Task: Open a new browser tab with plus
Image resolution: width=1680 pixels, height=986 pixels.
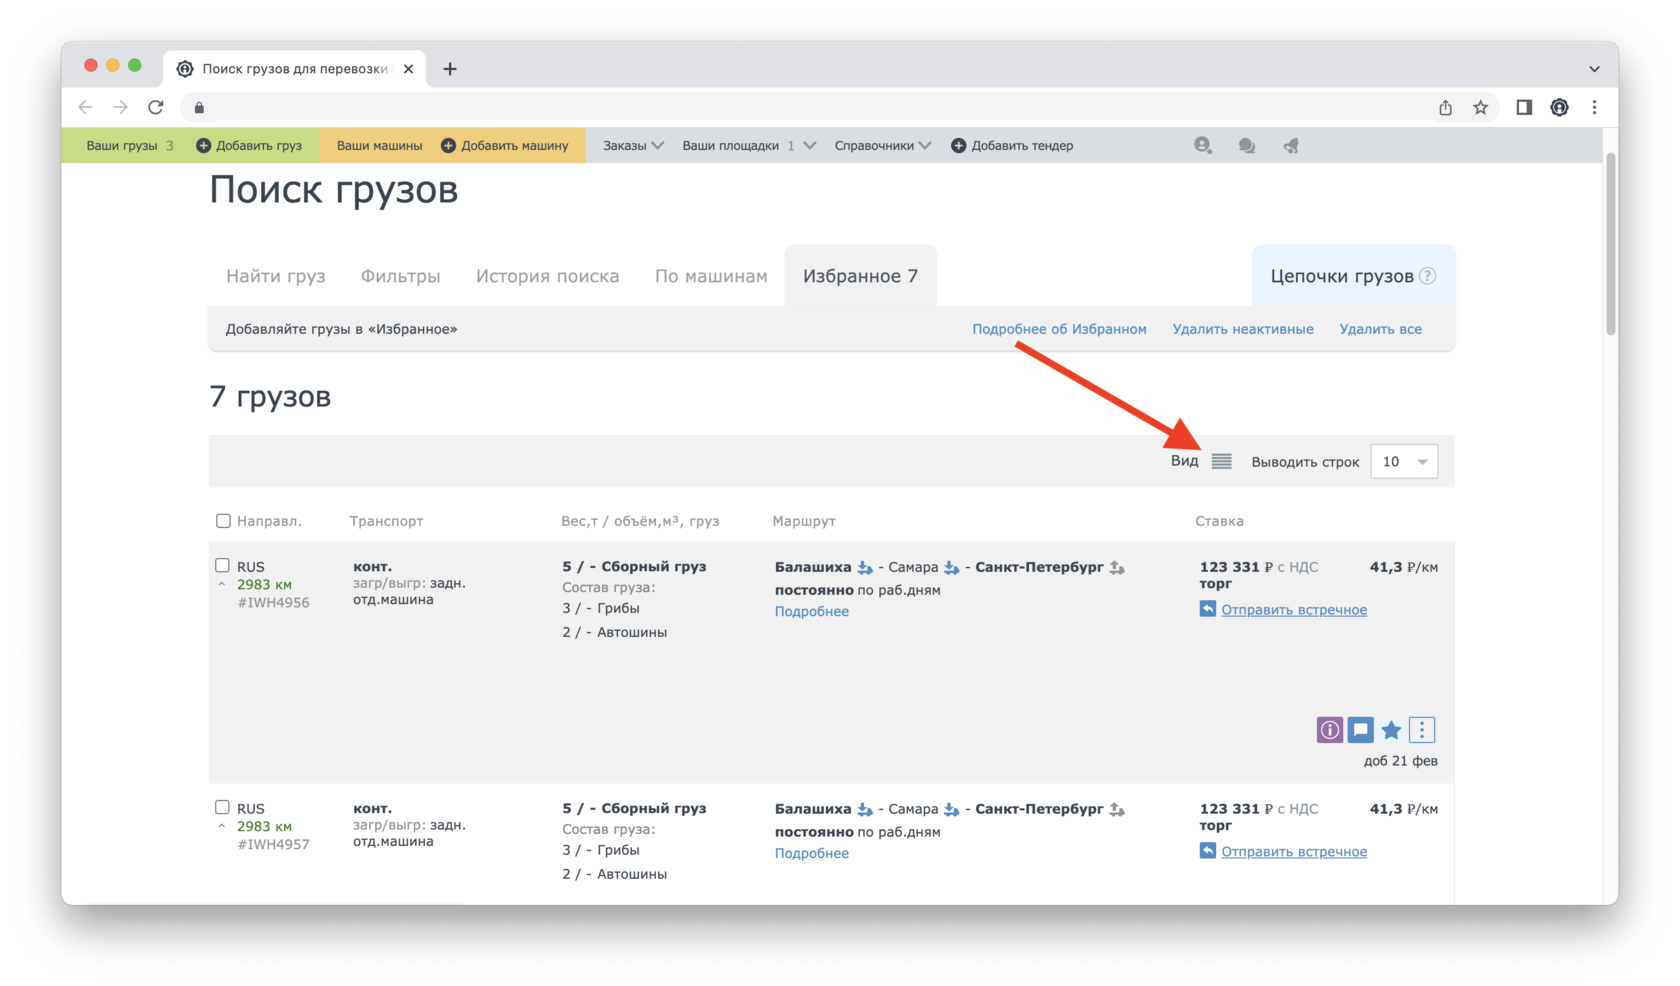Action: click(x=450, y=69)
